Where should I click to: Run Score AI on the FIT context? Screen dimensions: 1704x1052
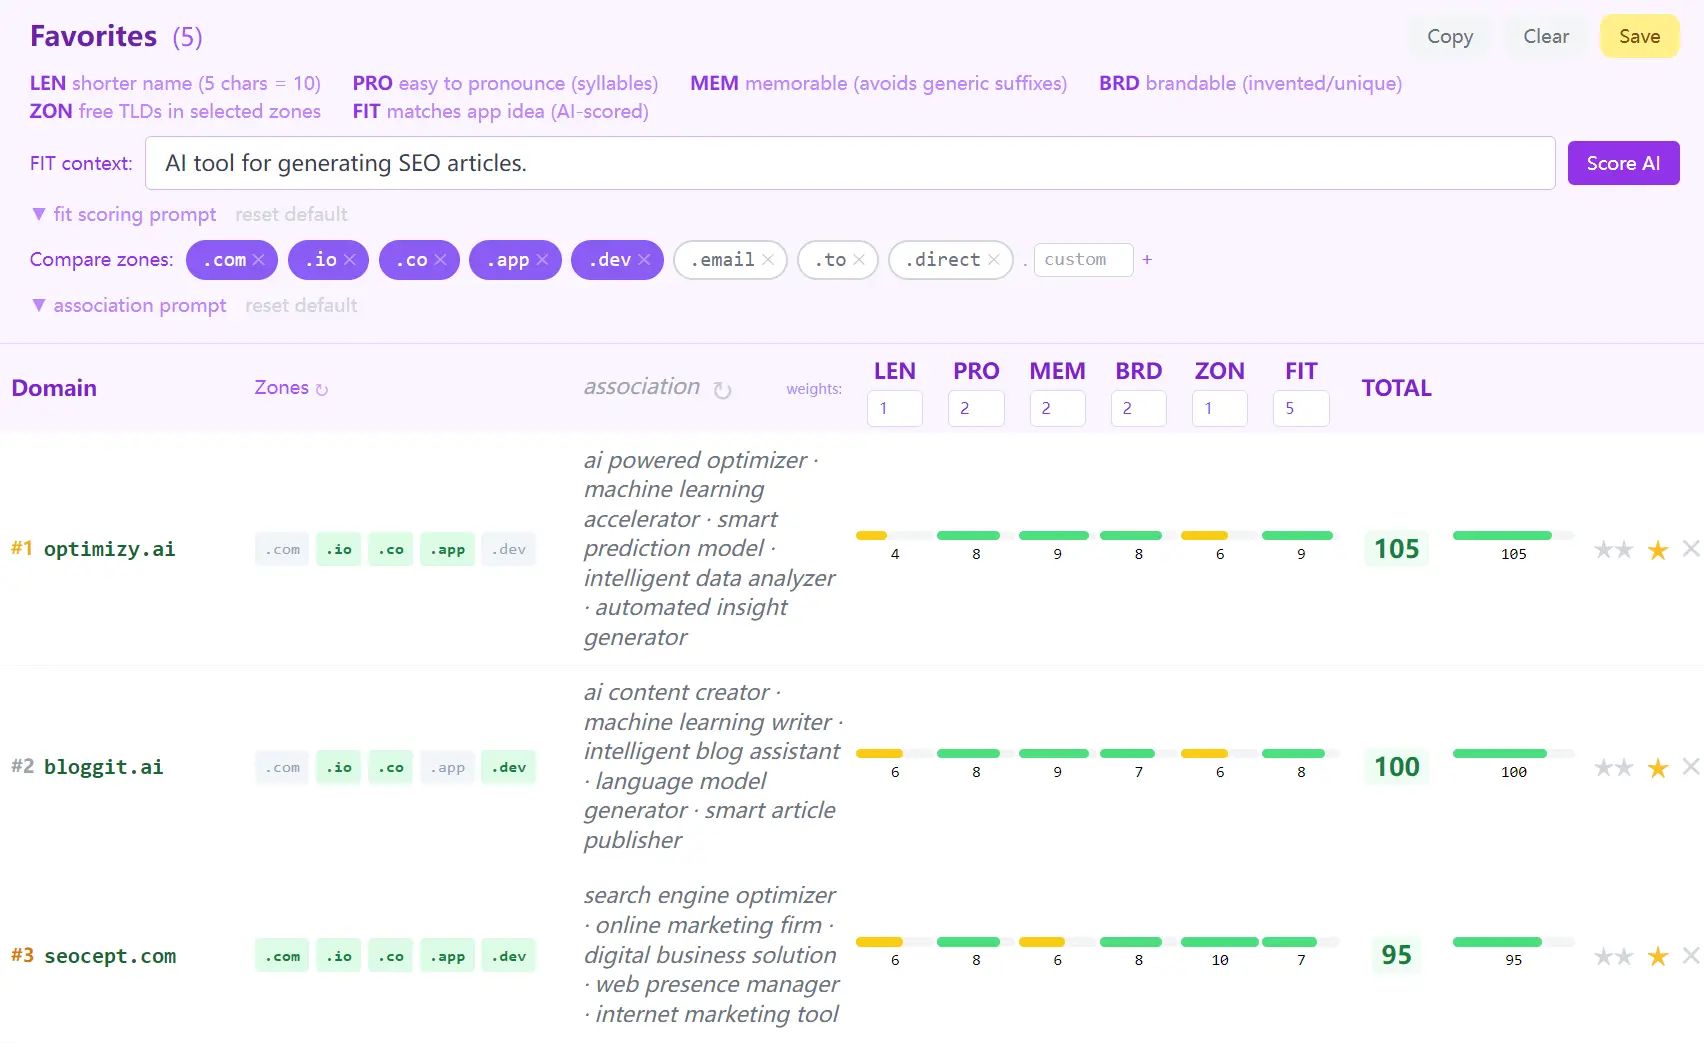pos(1623,162)
